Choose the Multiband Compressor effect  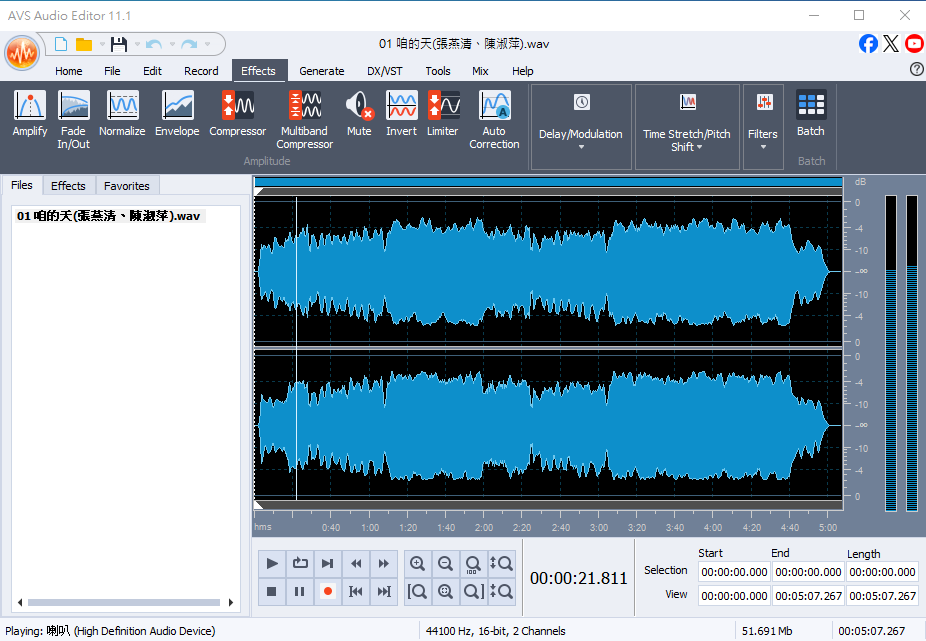tap(304, 119)
